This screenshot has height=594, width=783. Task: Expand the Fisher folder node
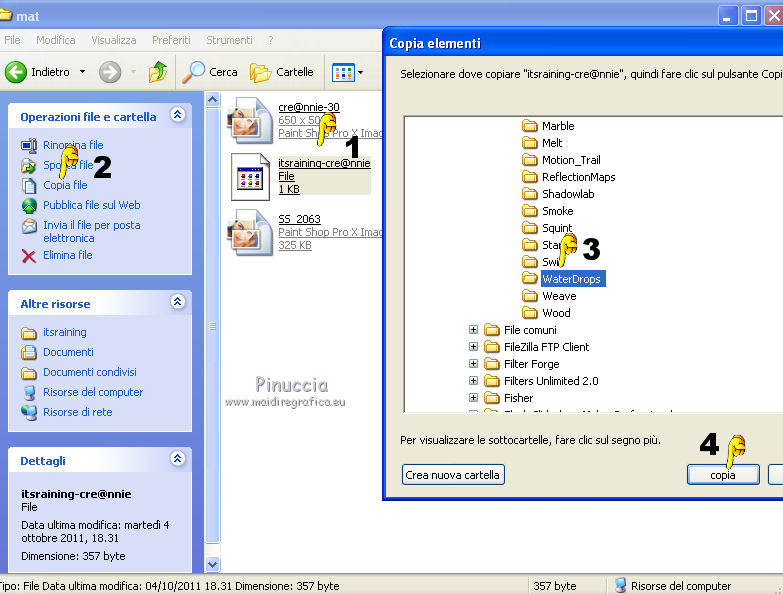tap(473, 397)
